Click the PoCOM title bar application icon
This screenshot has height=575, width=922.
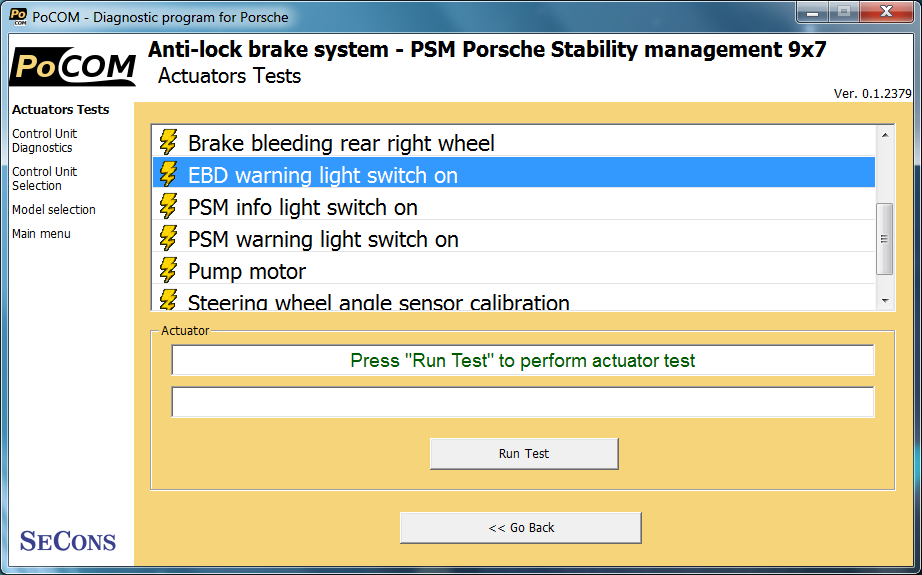click(x=18, y=16)
